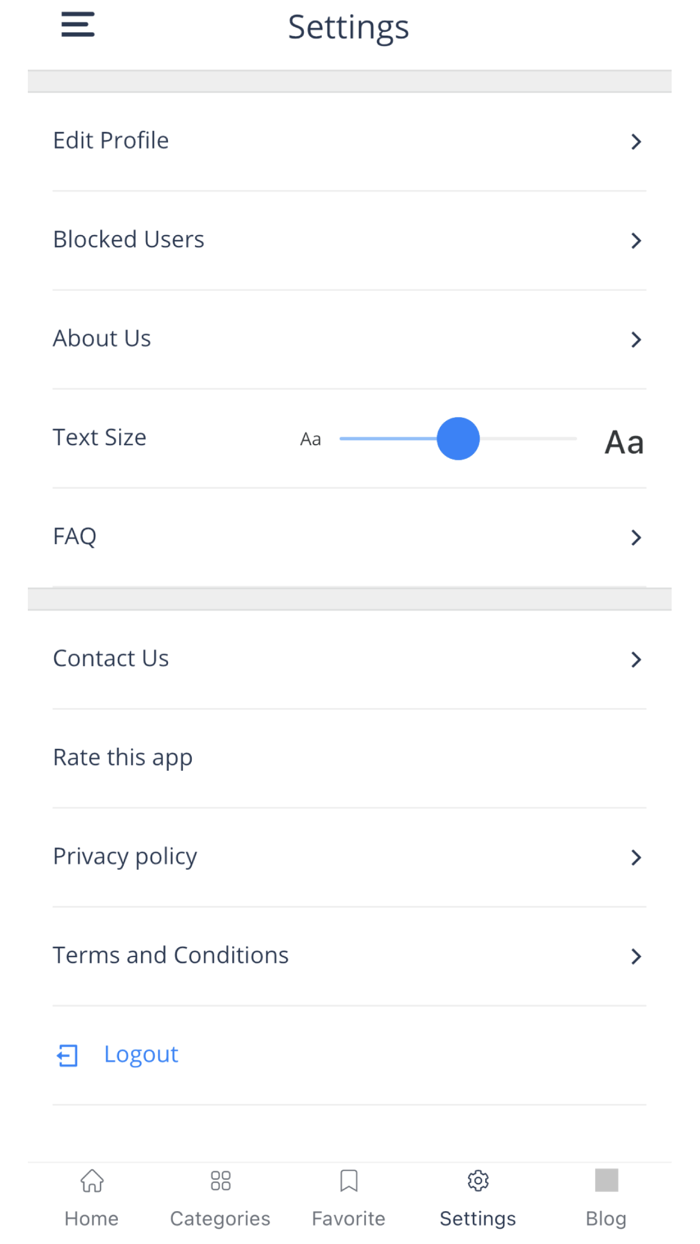Open the hamburger menu
The width and height of the screenshot is (700, 1244).
tap(78, 25)
